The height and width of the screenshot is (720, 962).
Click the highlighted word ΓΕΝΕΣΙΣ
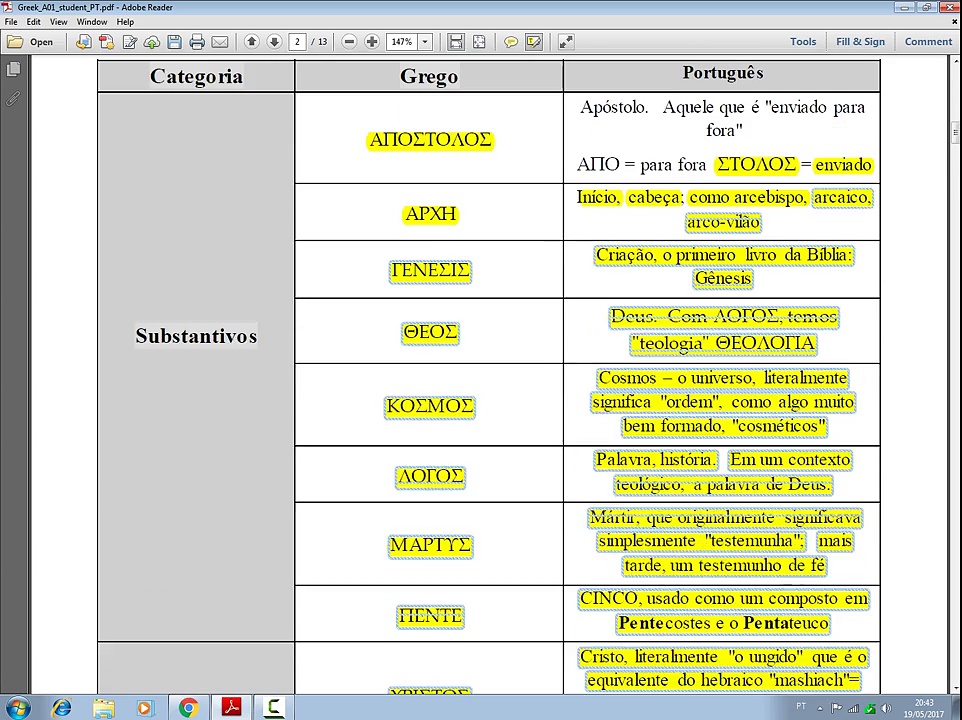pos(430,270)
